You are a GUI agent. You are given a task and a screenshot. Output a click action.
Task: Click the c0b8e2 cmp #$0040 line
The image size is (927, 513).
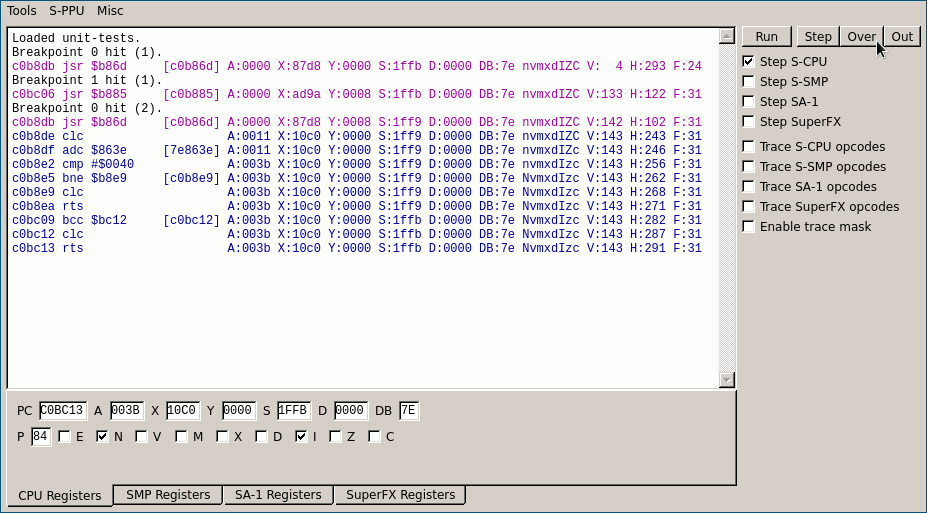(x=356, y=164)
